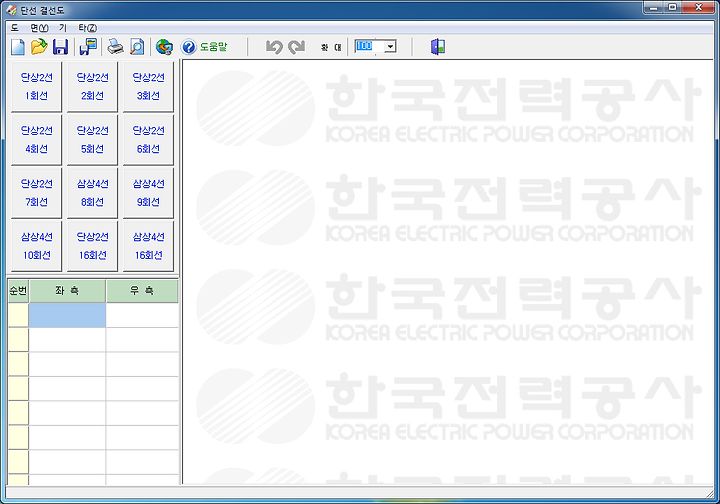Select the 단상2선 16회선 button
This screenshot has width=720, height=504.
[x=92, y=246]
